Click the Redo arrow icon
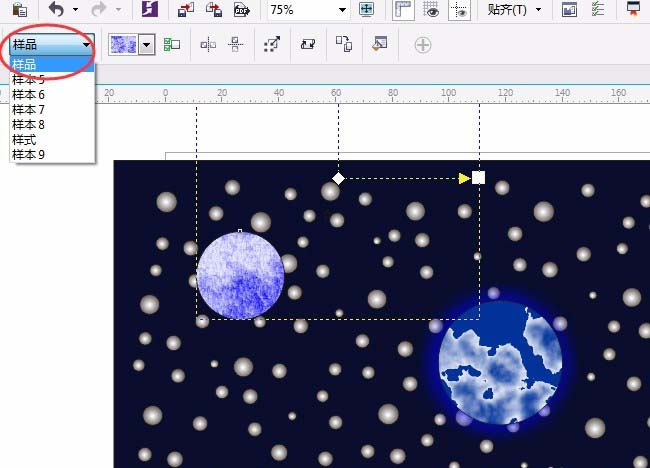The width and height of the screenshot is (650, 468). pyautogui.click(x=99, y=9)
